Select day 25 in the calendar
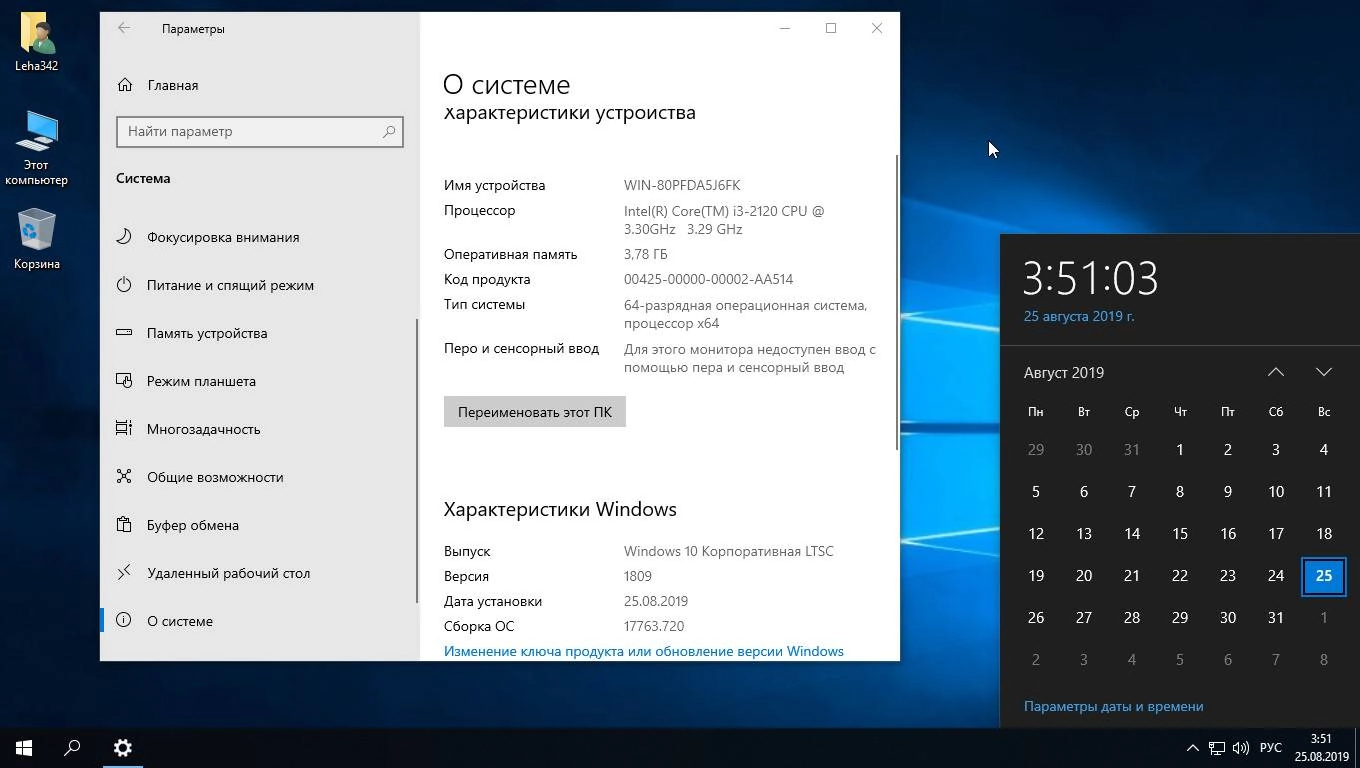Image resolution: width=1360 pixels, height=768 pixels. 1324,576
